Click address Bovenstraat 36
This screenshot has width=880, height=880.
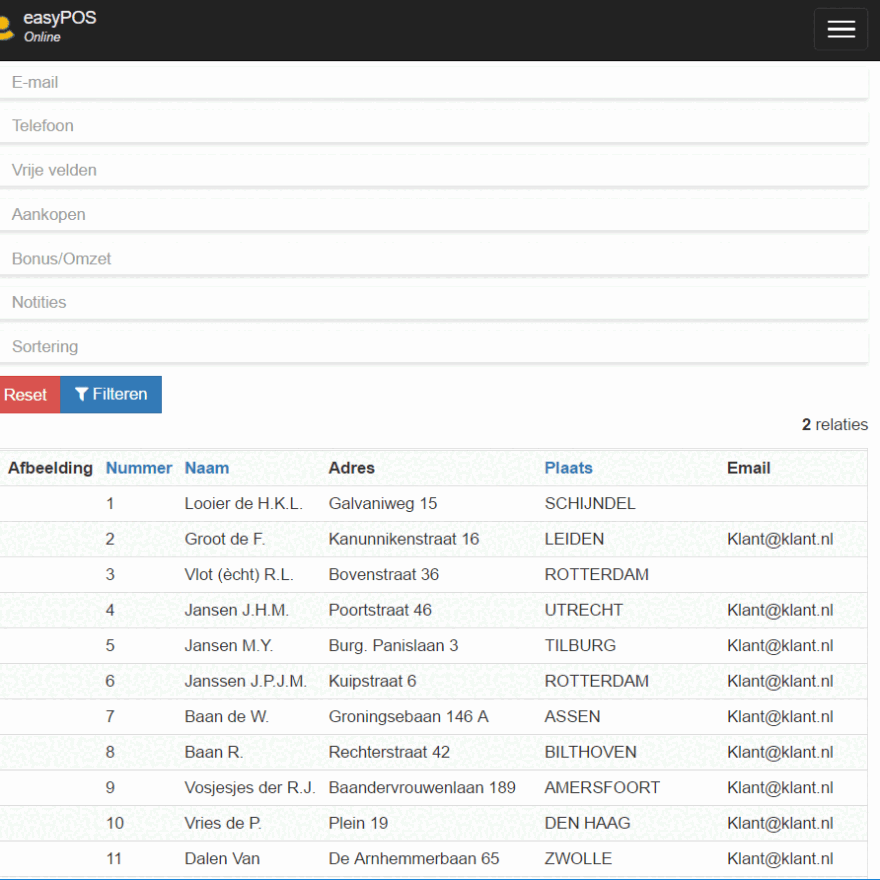click(383, 575)
